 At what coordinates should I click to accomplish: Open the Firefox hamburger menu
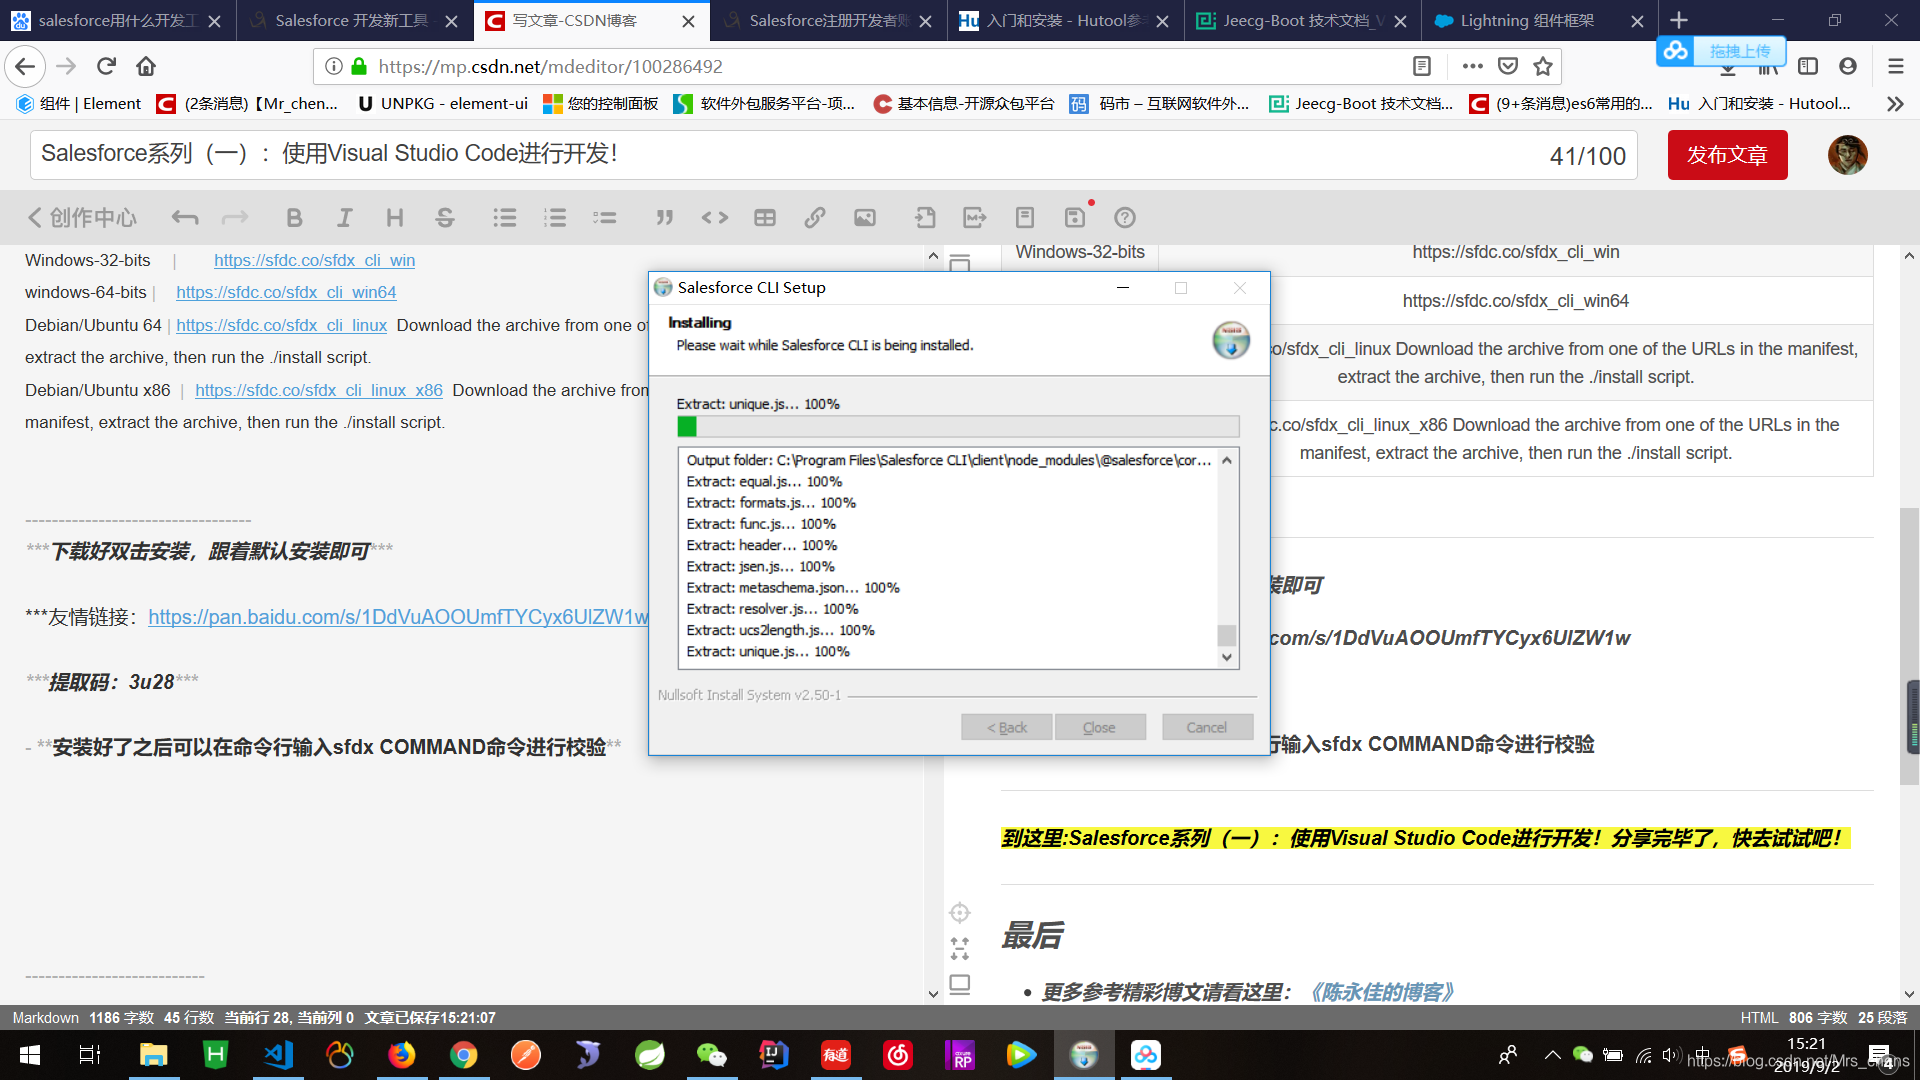(x=1895, y=66)
